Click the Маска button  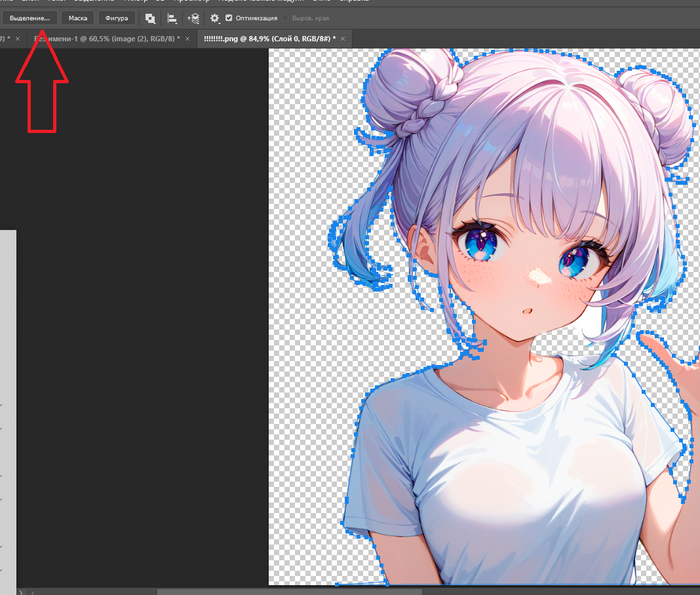point(77,18)
